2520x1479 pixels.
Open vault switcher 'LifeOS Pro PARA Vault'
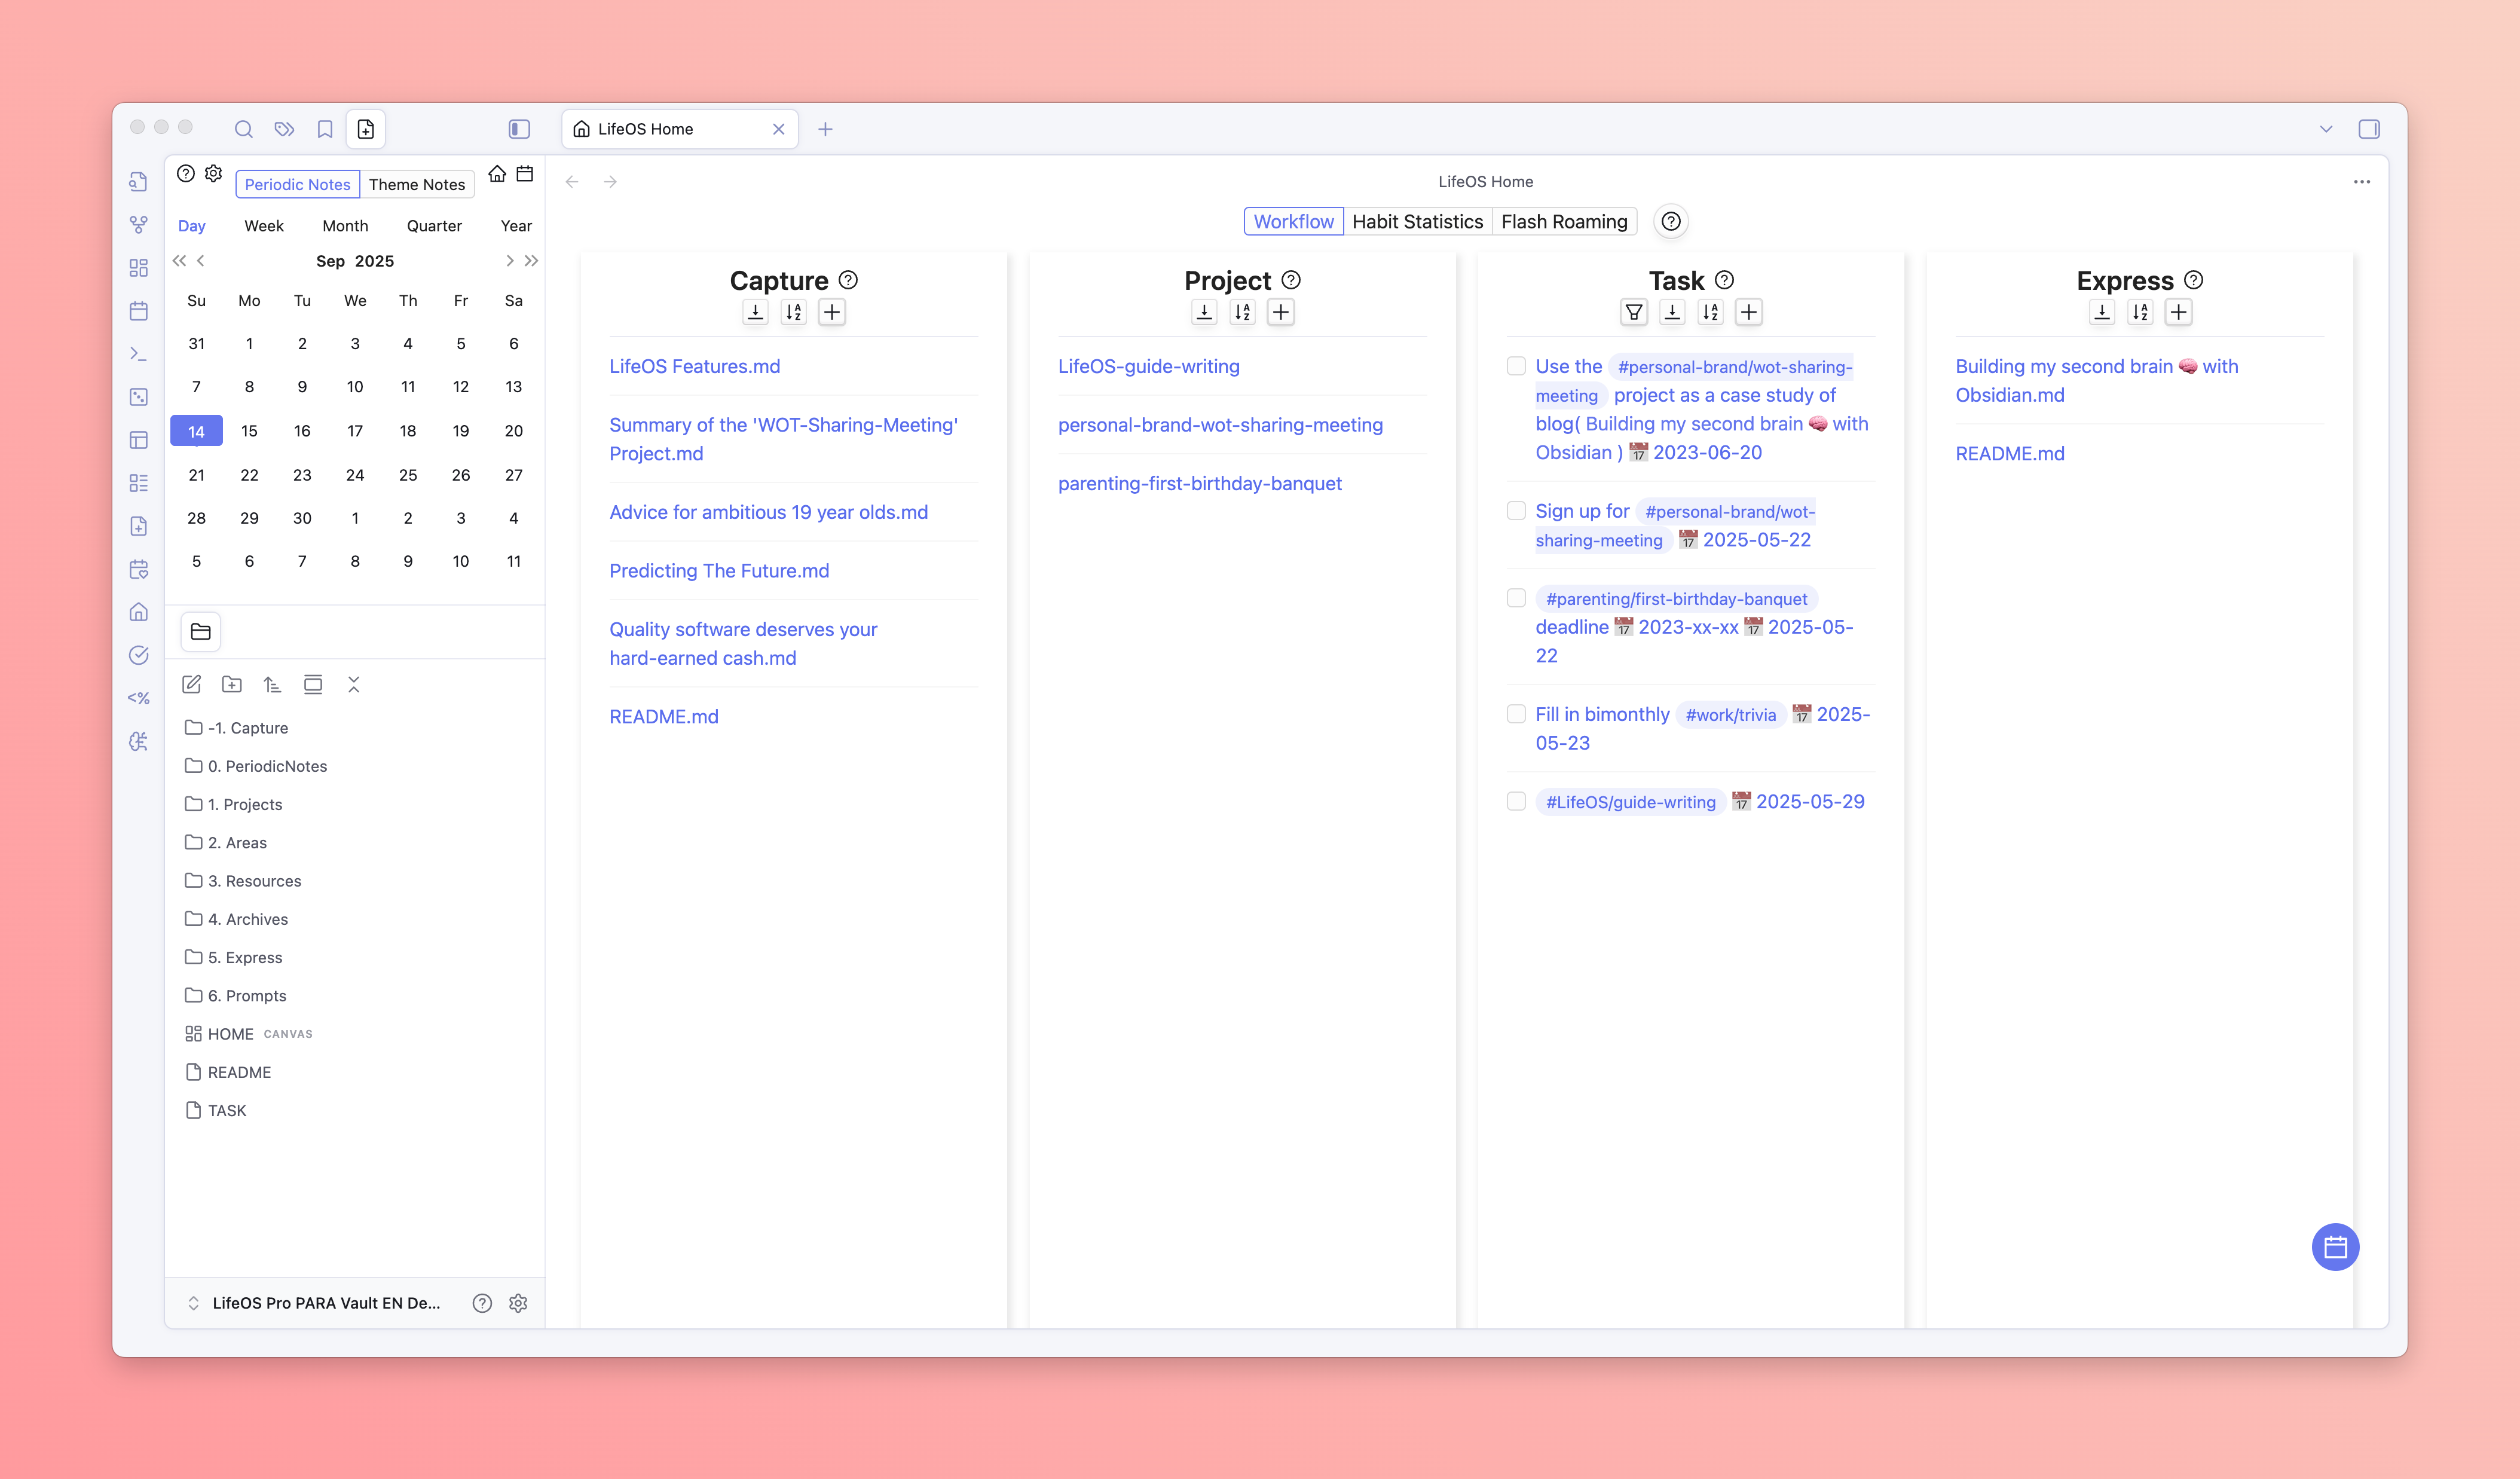(x=315, y=1302)
